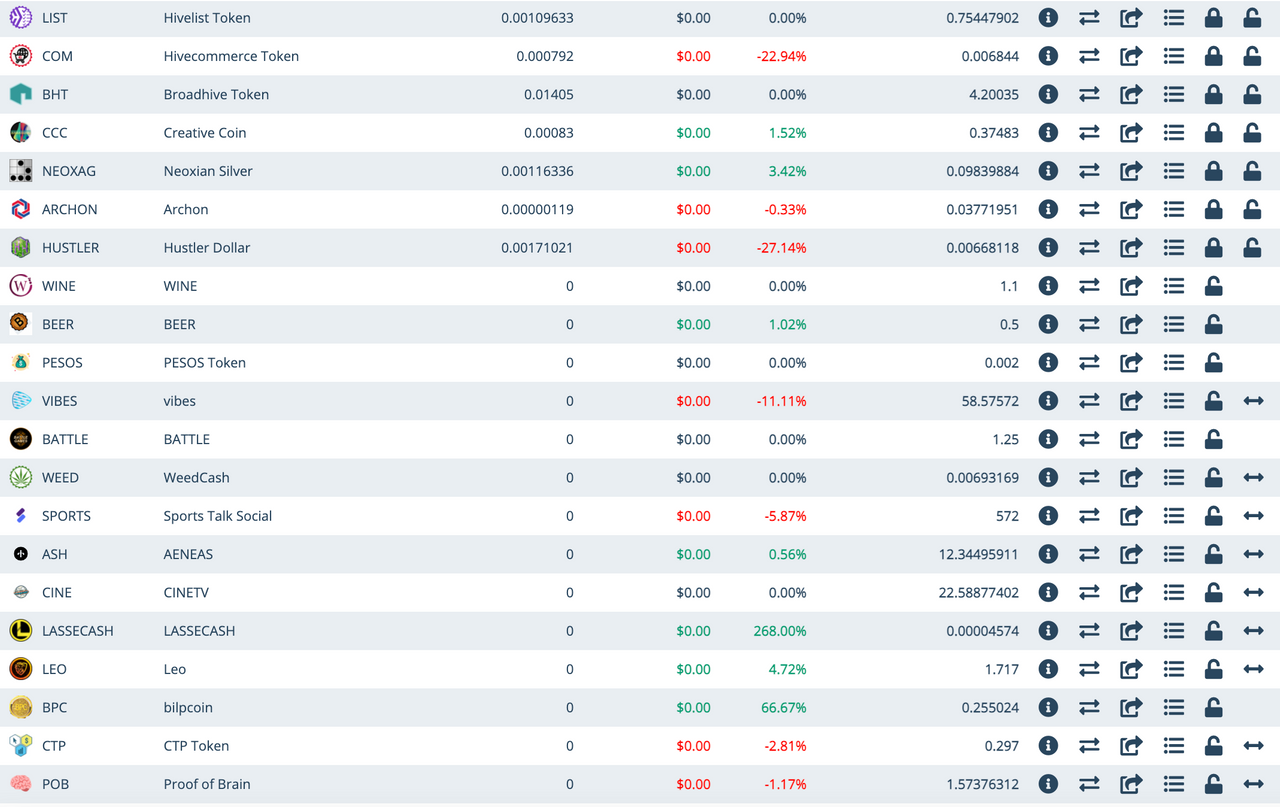Screen dimensions: 1280x807
Task: Select the 'Hivecommerce Token' name
Action: (231, 56)
